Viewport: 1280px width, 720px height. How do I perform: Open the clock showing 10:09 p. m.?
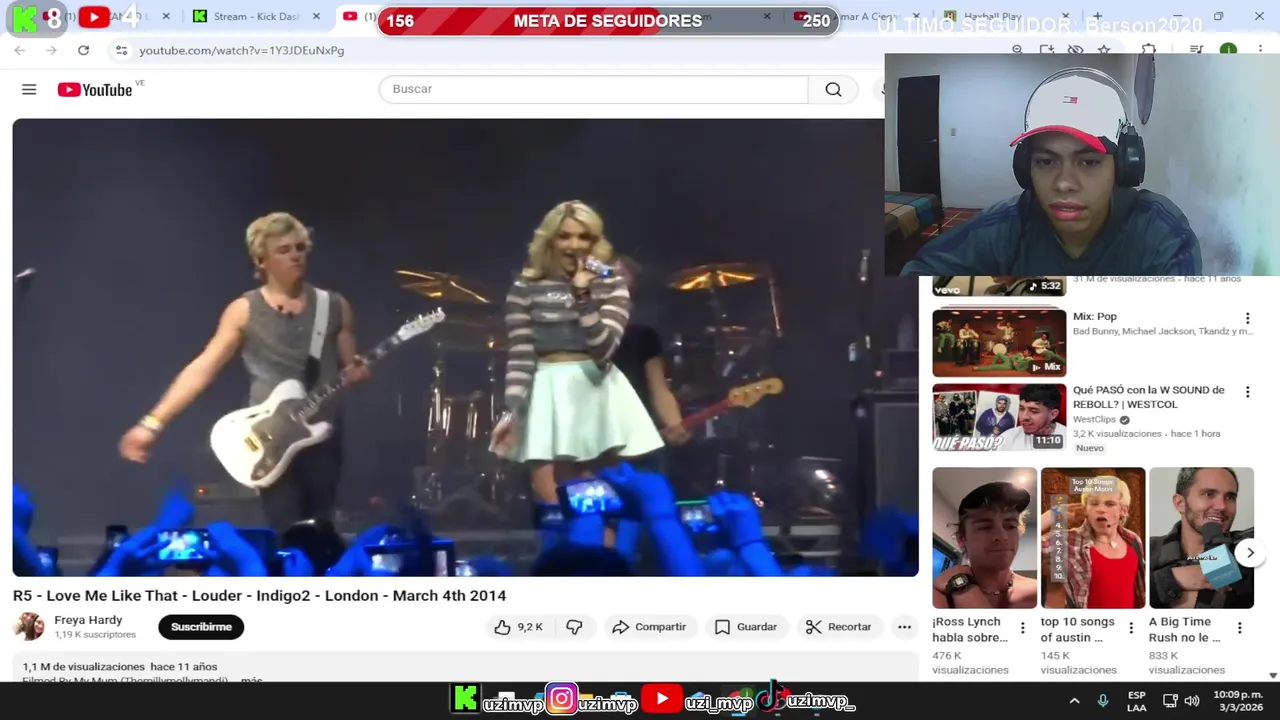point(1238,701)
